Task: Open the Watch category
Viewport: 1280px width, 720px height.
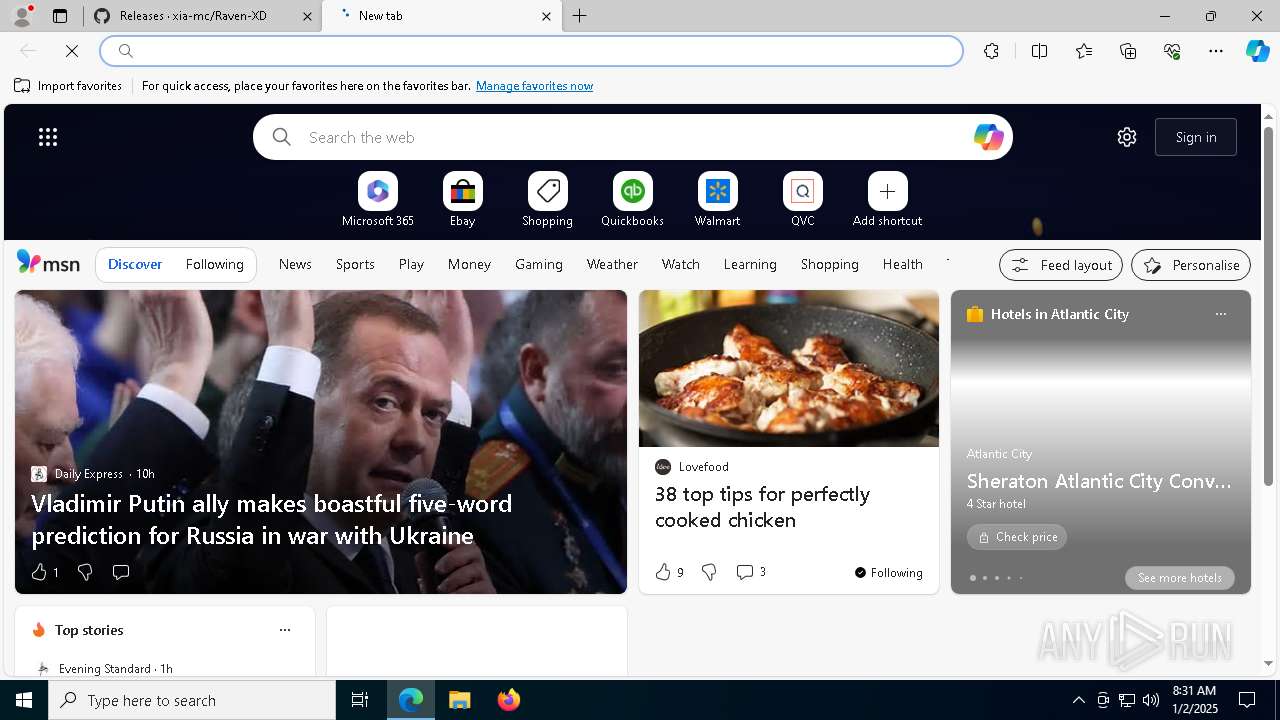Action: 681,264
